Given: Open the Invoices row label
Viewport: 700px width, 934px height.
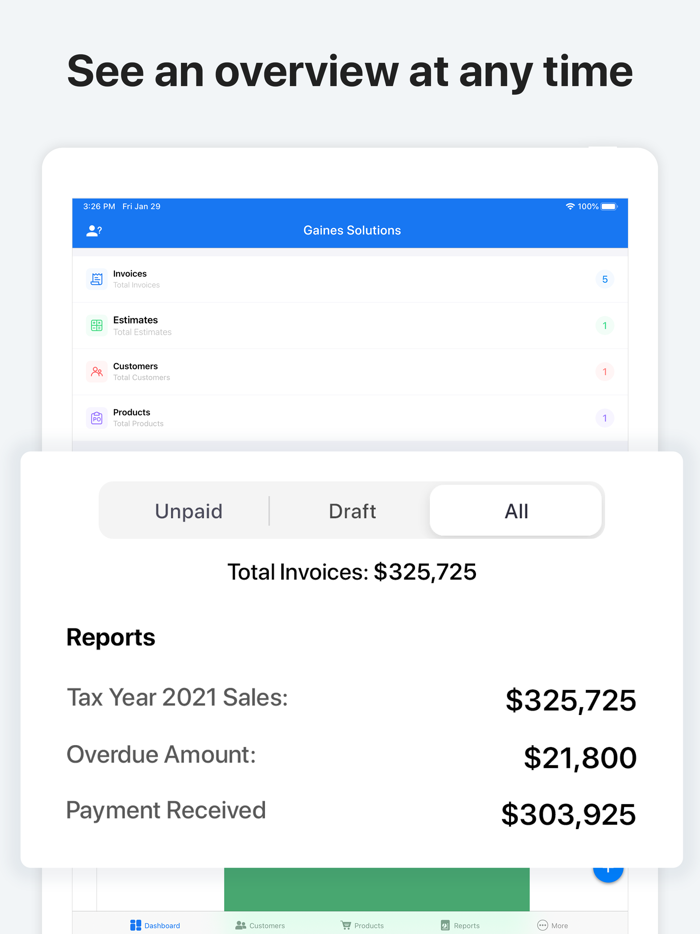Looking at the screenshot, I should point(130,273).
